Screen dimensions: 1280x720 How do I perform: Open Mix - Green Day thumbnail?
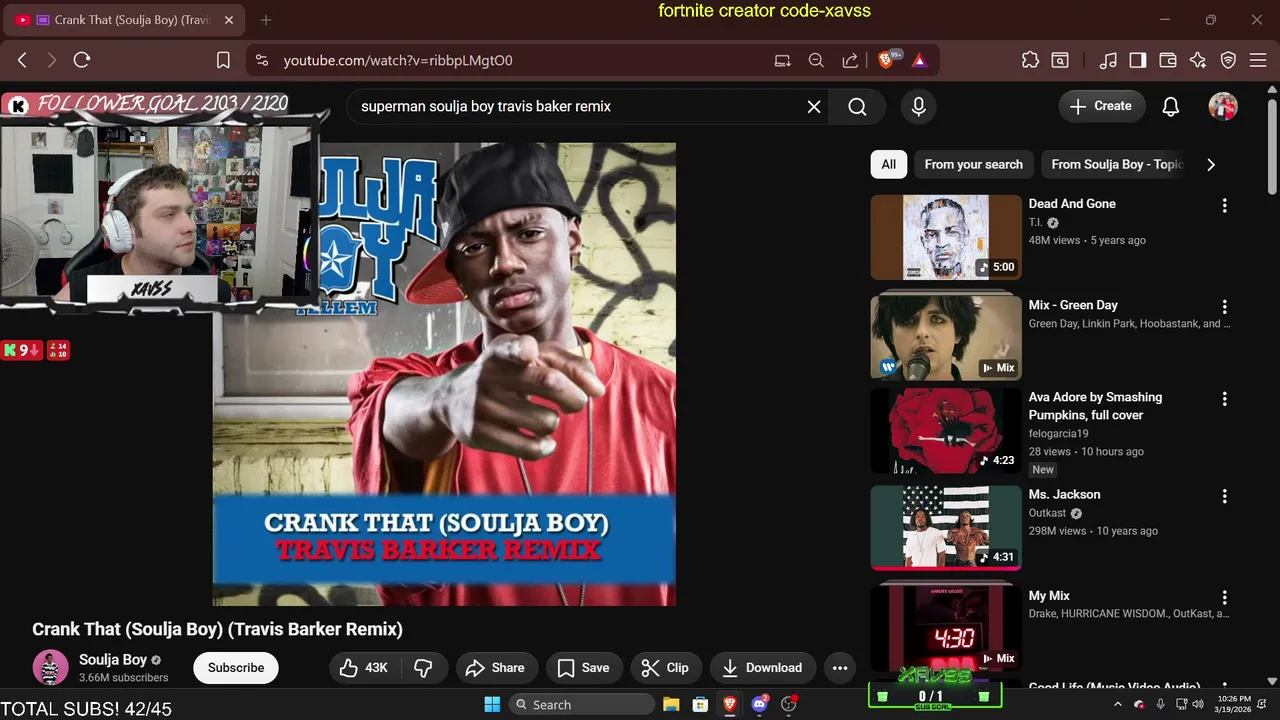[x=946, y=338]
